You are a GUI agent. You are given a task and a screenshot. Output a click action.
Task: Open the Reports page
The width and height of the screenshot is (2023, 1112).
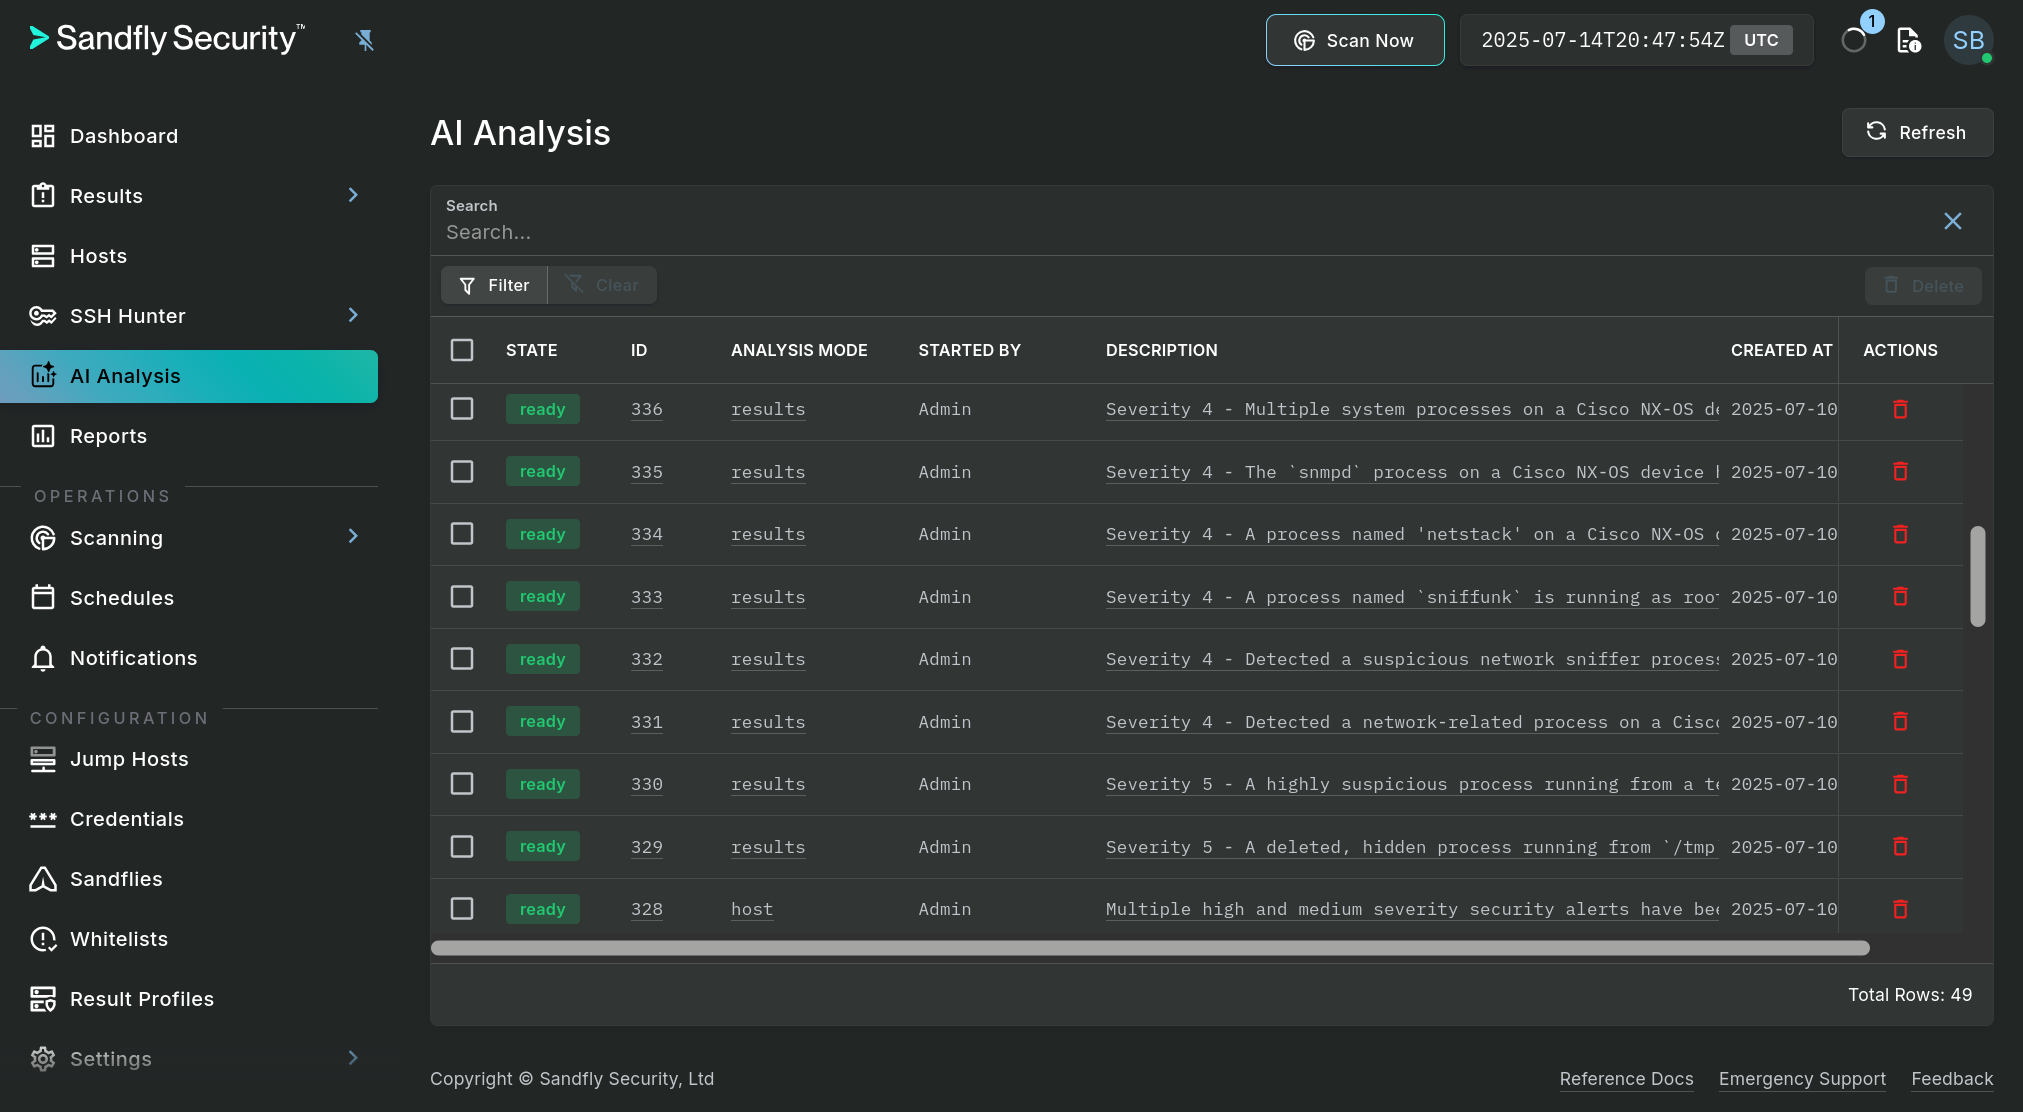click(189, 436)
